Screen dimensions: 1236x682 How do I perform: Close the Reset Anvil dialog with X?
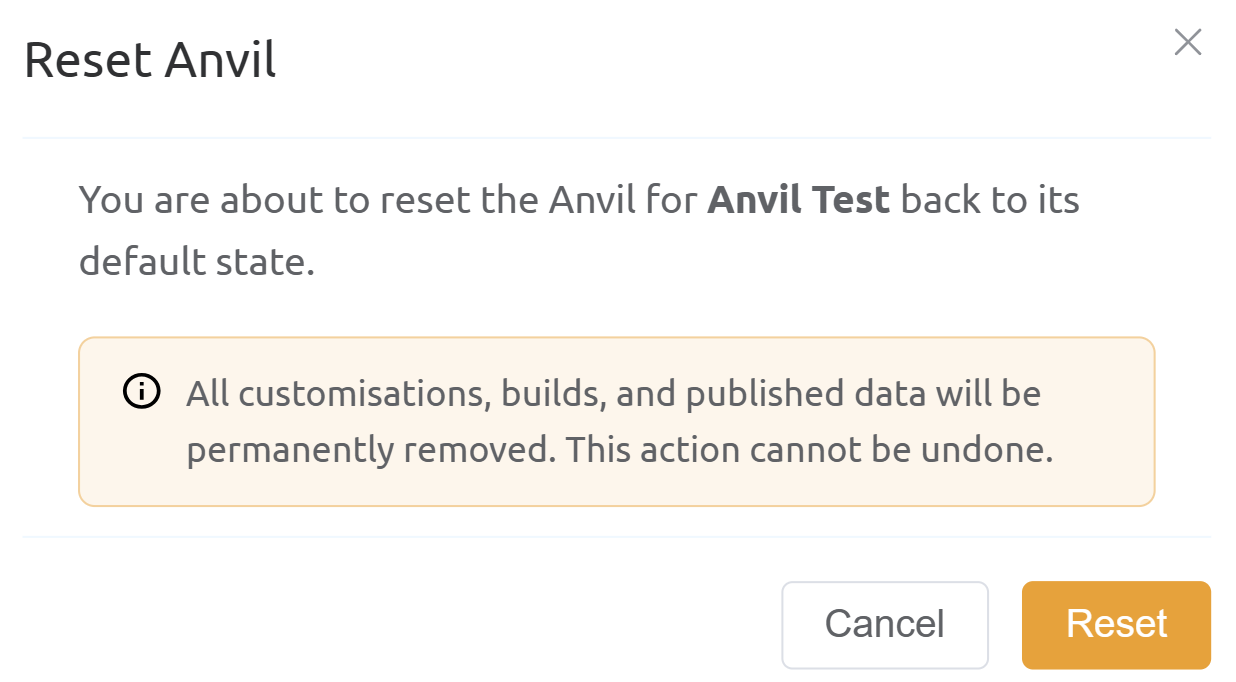pos(1187,42)
